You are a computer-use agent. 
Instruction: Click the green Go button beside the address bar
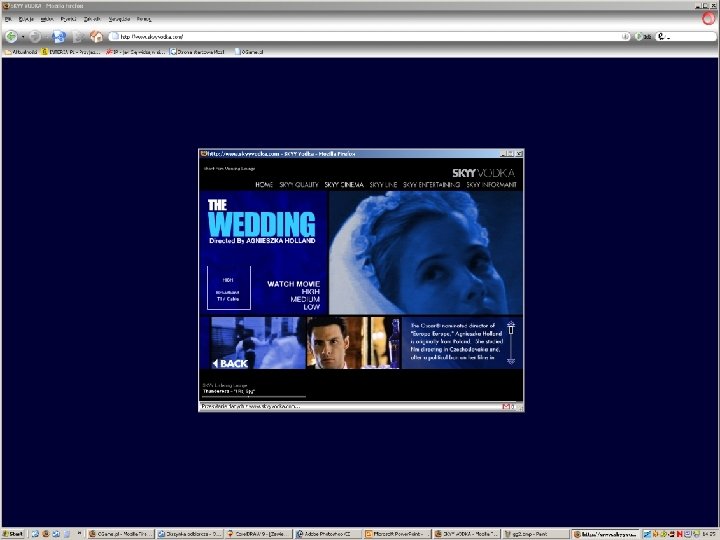pyautogui.click(x=643, y=36)
